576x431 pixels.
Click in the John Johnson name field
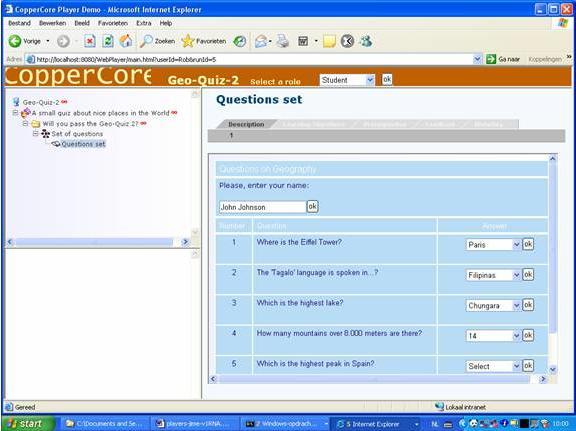262,207
